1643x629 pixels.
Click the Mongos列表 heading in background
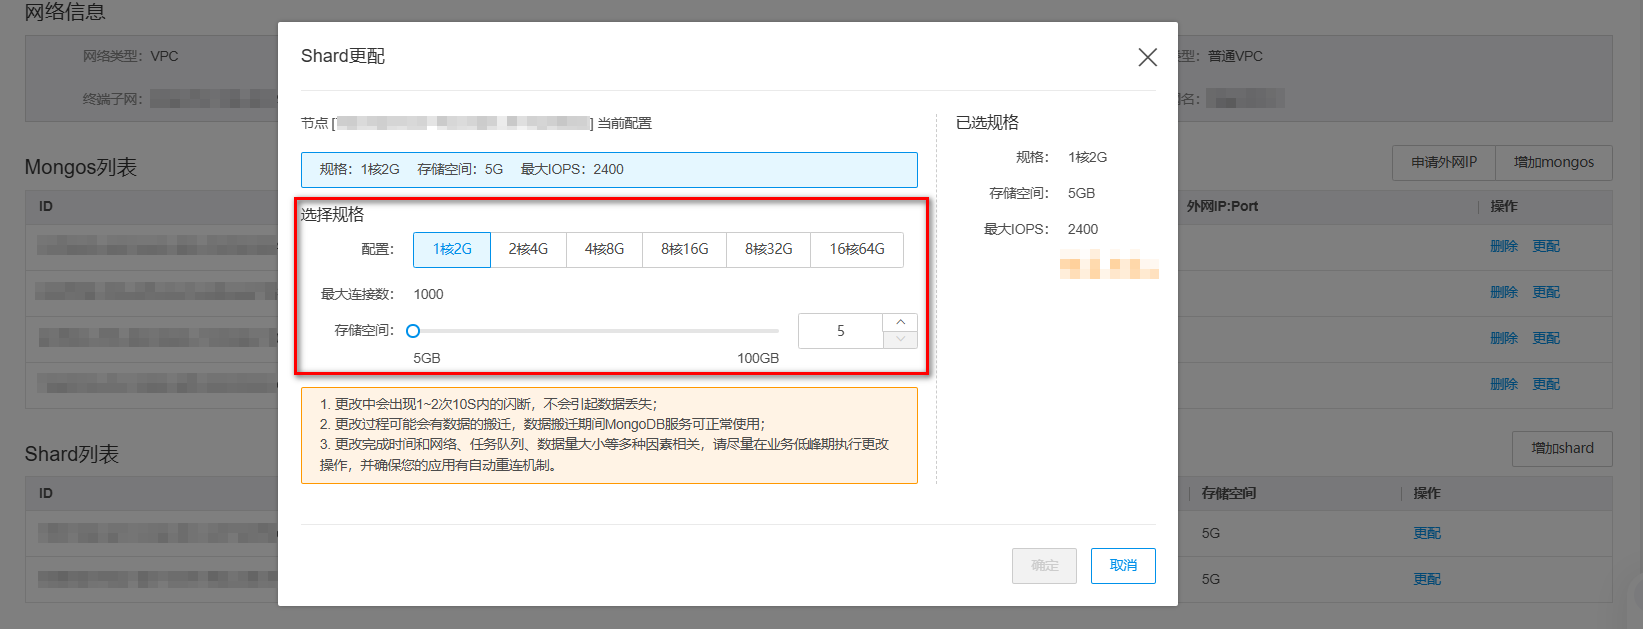pyautogui.click(x=81, y=167)
